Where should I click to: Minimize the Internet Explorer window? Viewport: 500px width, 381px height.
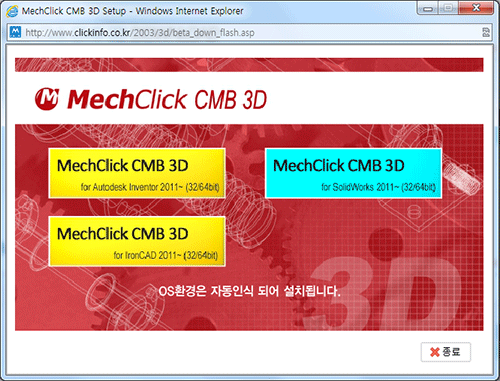tap(428, 8)
